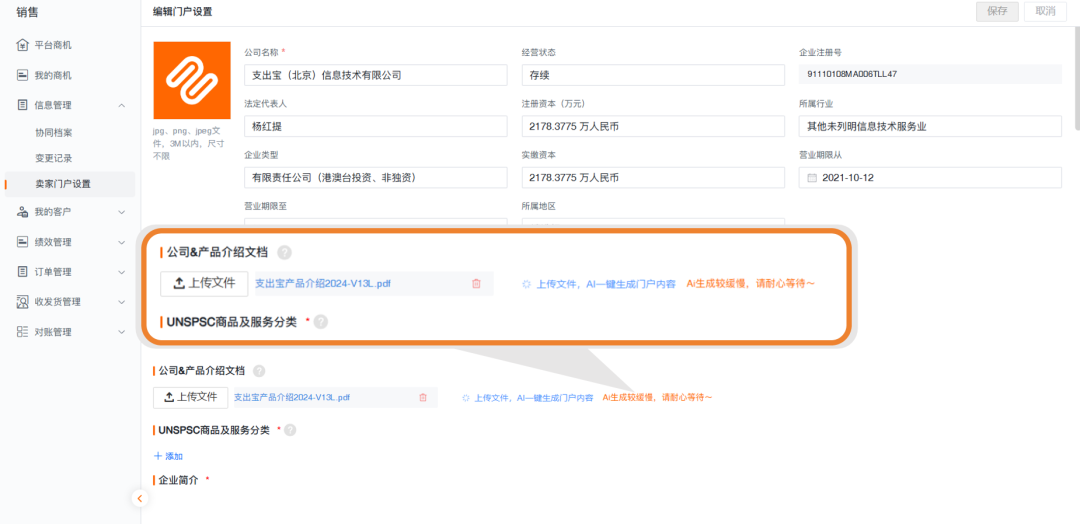Select the 订单管理 sidebar icon
The image size is (1080, 524).
pos(22,272)
